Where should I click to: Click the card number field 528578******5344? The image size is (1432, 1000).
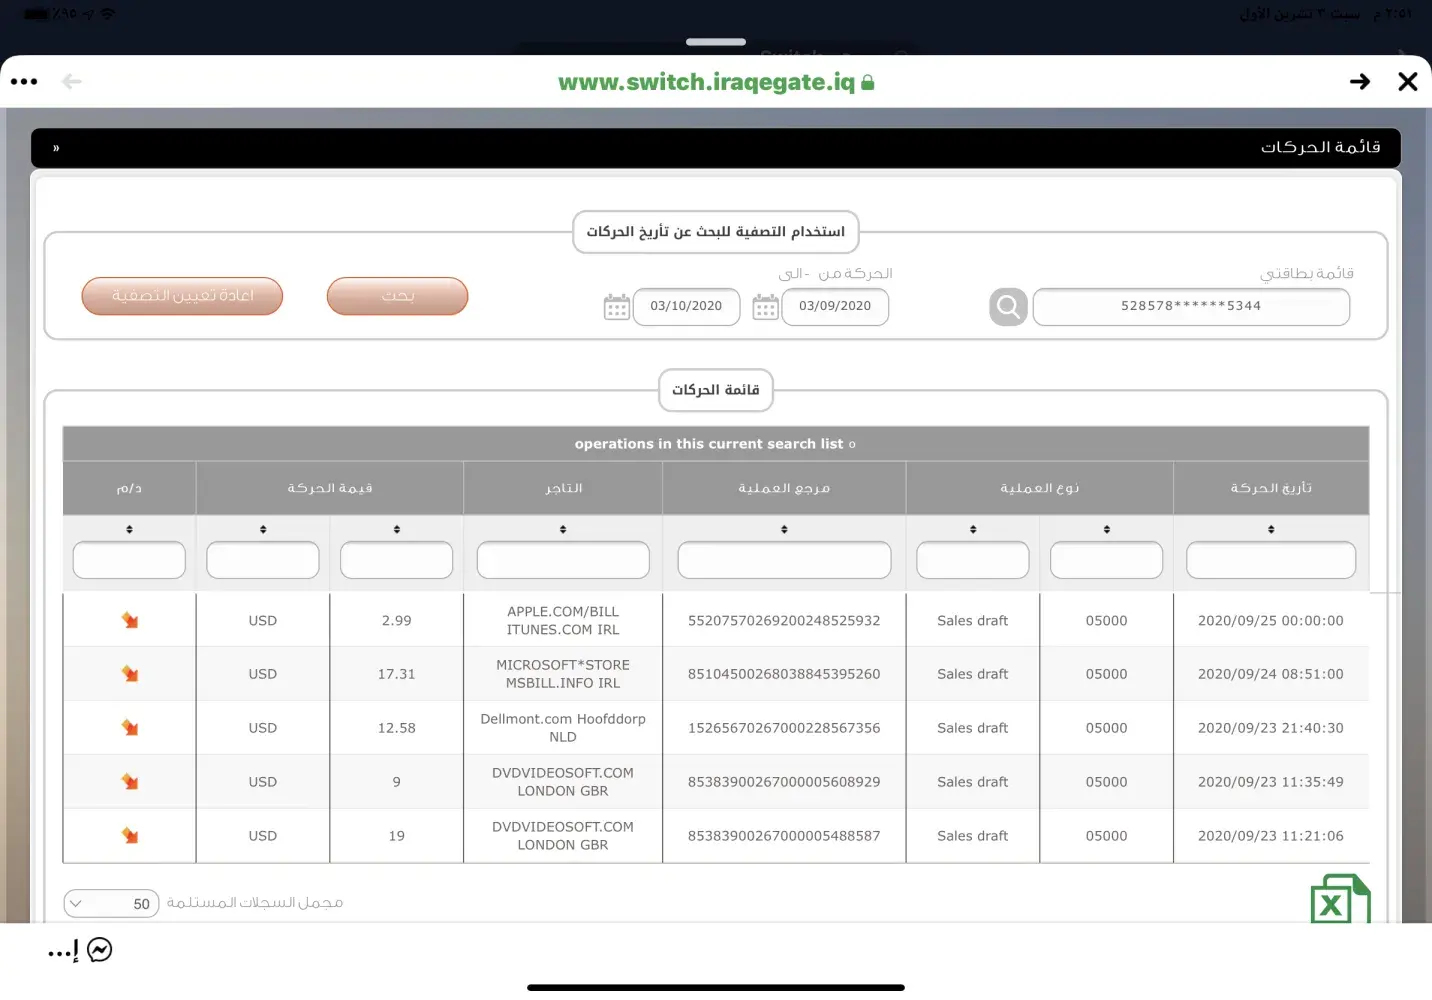coord(1190,307)
